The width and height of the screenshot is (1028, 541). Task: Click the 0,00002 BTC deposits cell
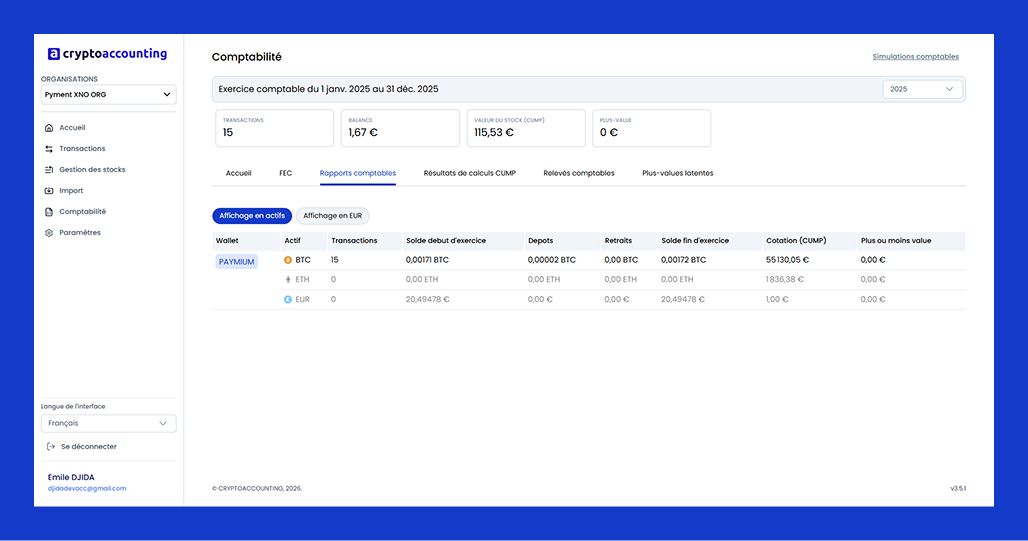point(552,260)
